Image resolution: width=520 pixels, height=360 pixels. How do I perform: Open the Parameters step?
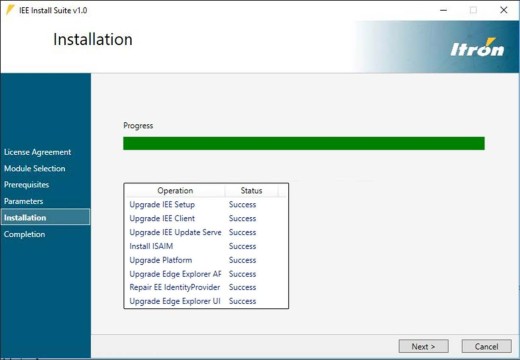point(24,201)
